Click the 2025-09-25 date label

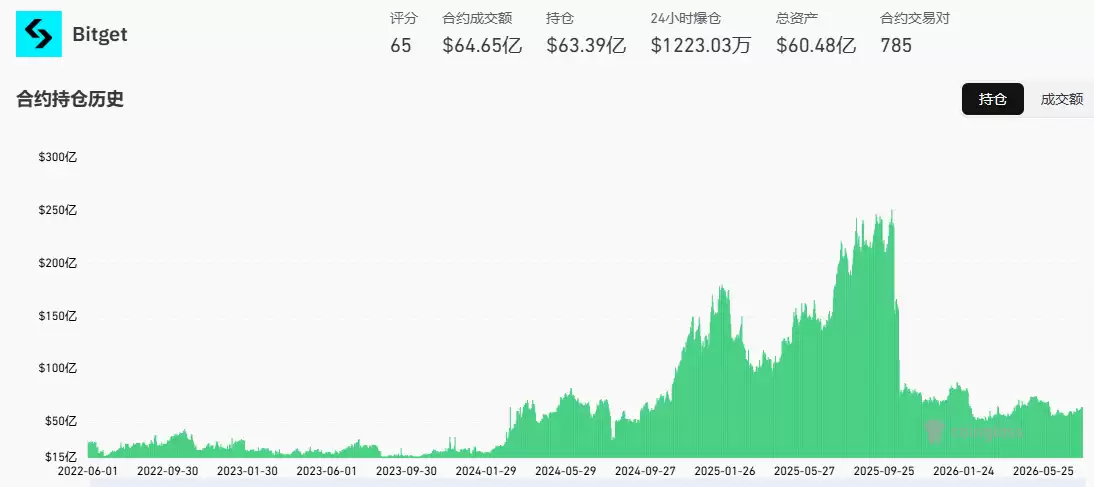(883, 471)
